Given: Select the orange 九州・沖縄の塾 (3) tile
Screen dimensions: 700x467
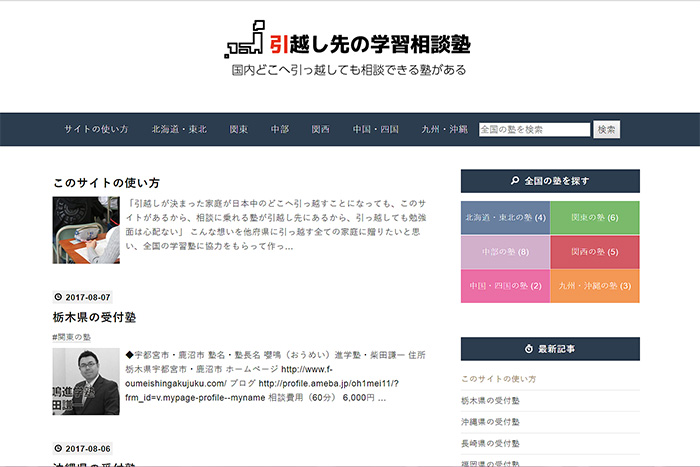Looking at the screenshot, I should coord(594,286).
